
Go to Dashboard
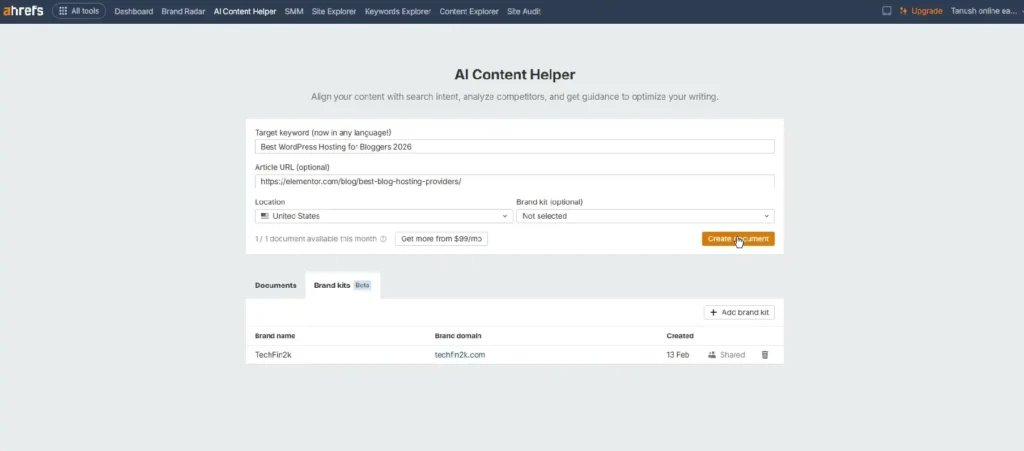coord(133,11)
